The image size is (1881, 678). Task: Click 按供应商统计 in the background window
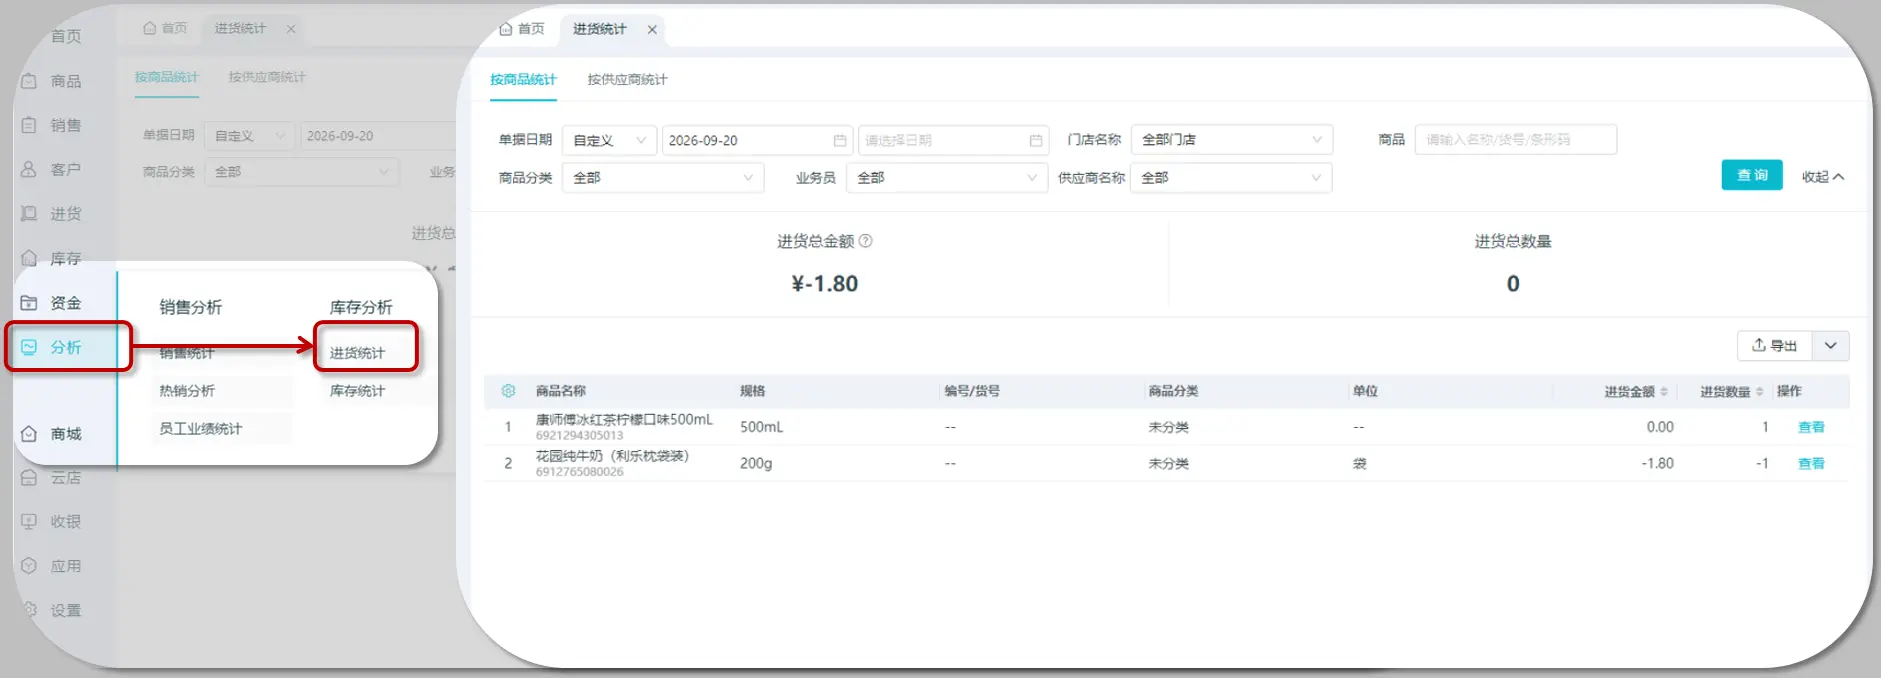[267, 77]
